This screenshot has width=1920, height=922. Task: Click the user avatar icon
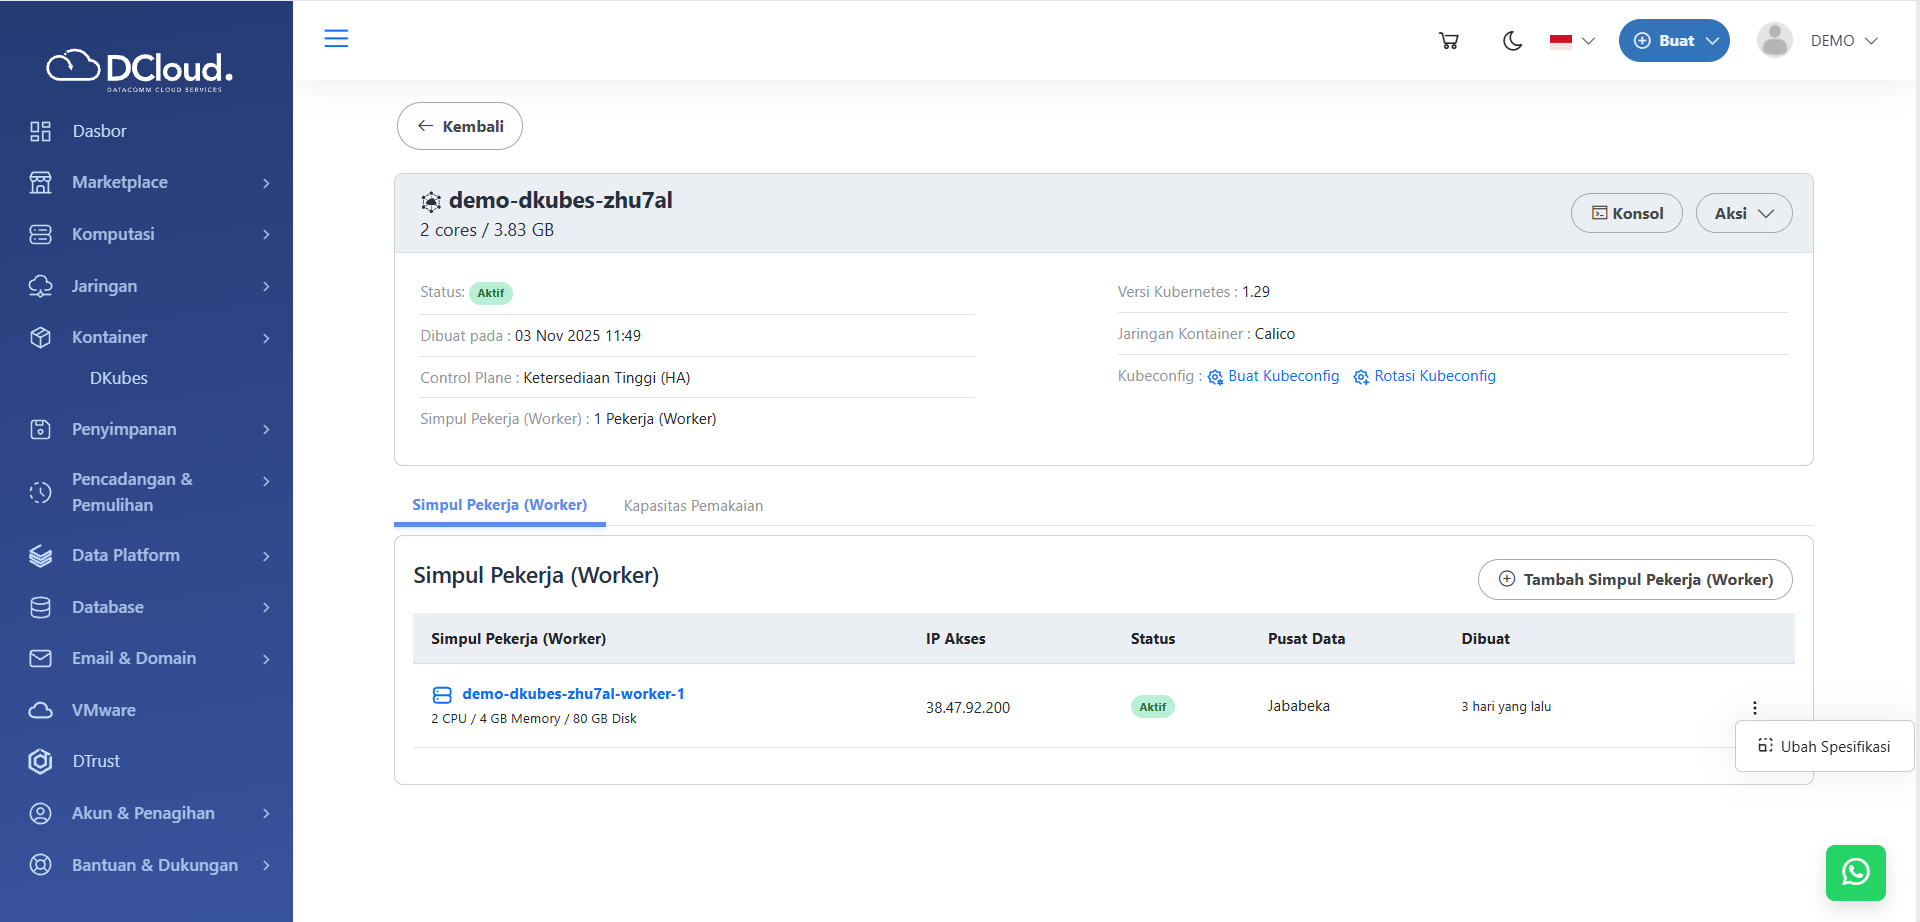tap(1774, 41)
